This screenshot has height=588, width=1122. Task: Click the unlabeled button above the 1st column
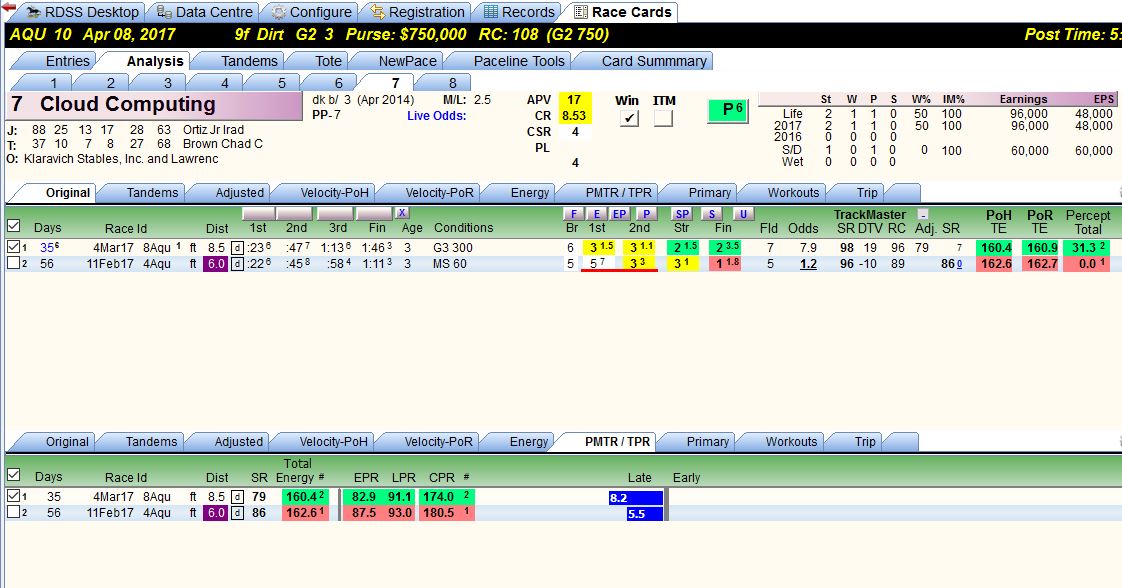tap(258, 214)
